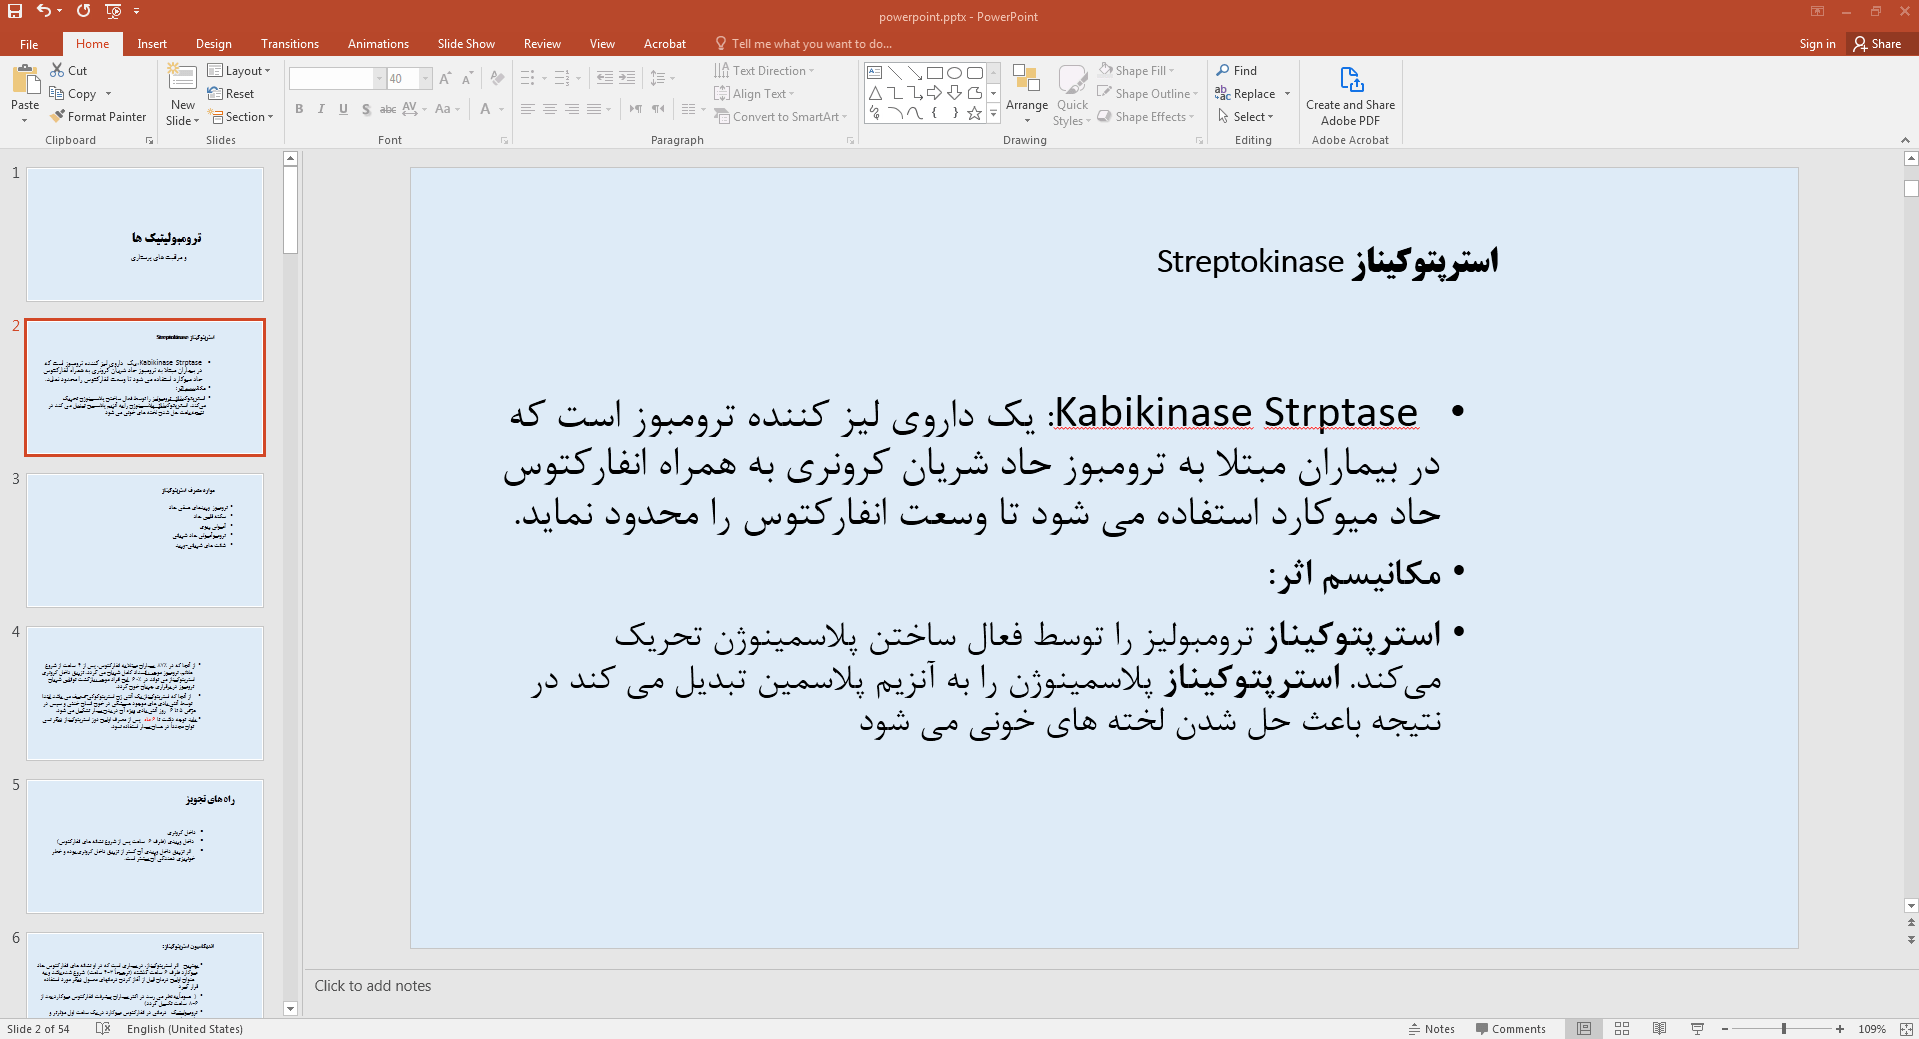The width and height of the screenshot is (1919, 1039).
Task: Toggle Reading View in status bar
Action: [x=1659, y=1029]
